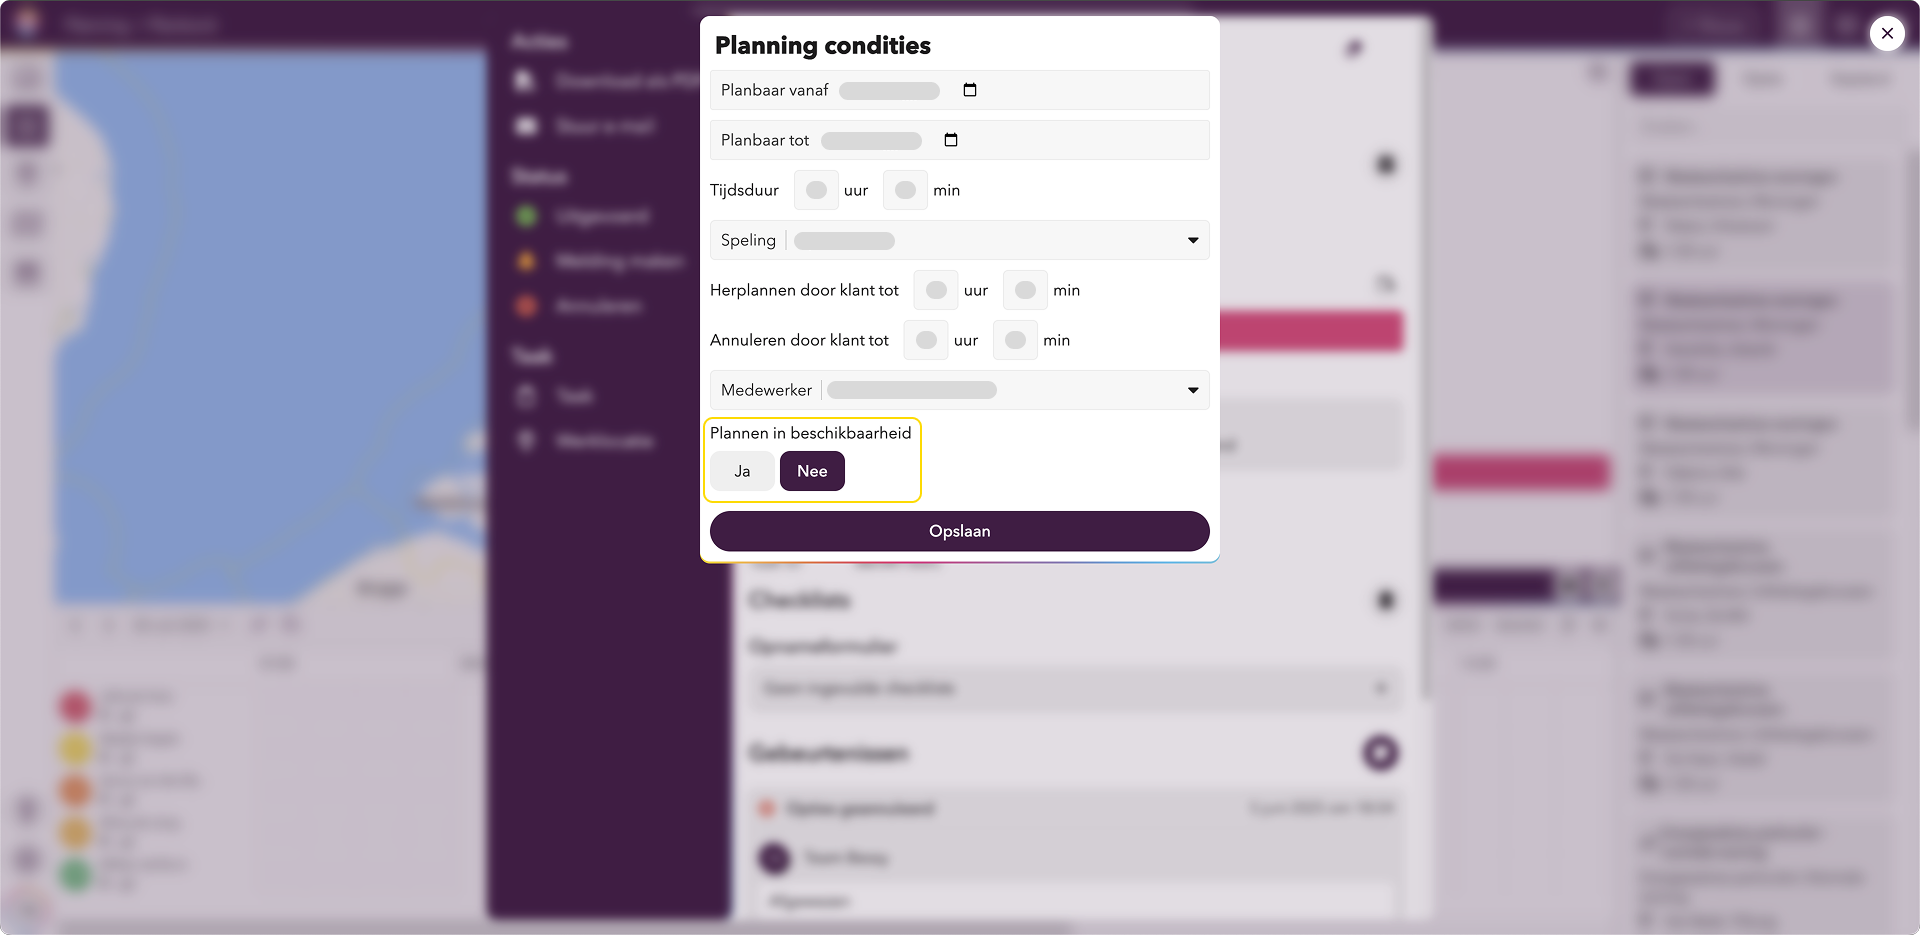This screenshot has height=935, width=1920.
Task: Open the Planbaar tot calendar picker
Action: 951,140
